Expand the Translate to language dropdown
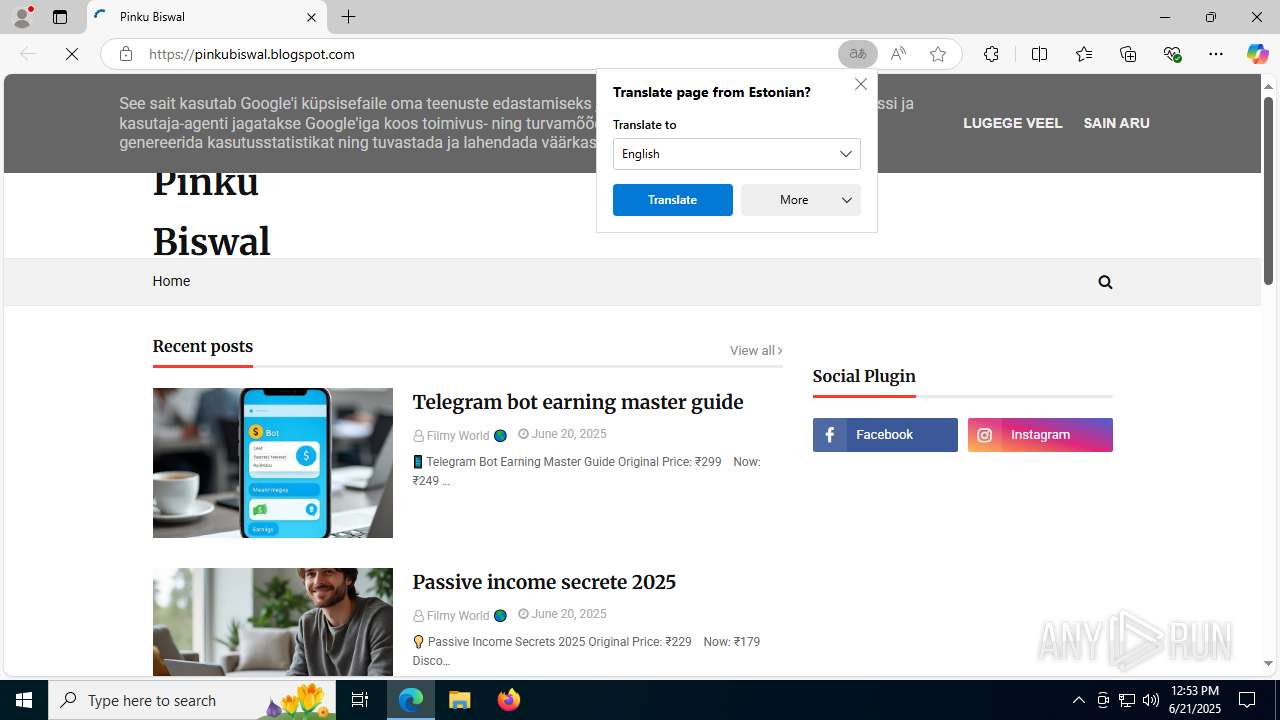Viewport: 1280px width, 720px height. point(737,154)
